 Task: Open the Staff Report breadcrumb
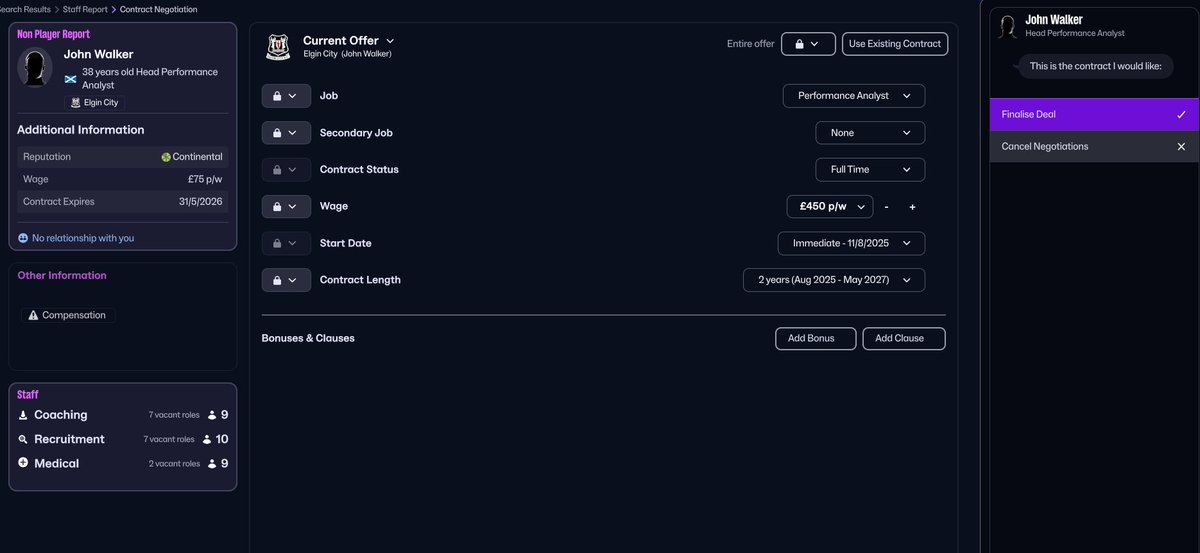[x=83, y=9]
